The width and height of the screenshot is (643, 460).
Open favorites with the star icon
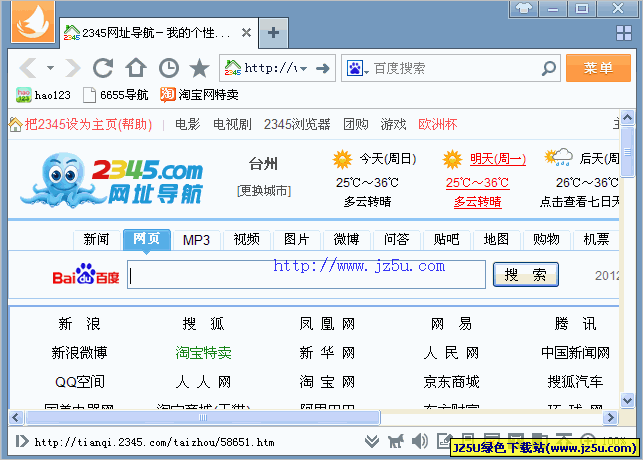point(199,68)
